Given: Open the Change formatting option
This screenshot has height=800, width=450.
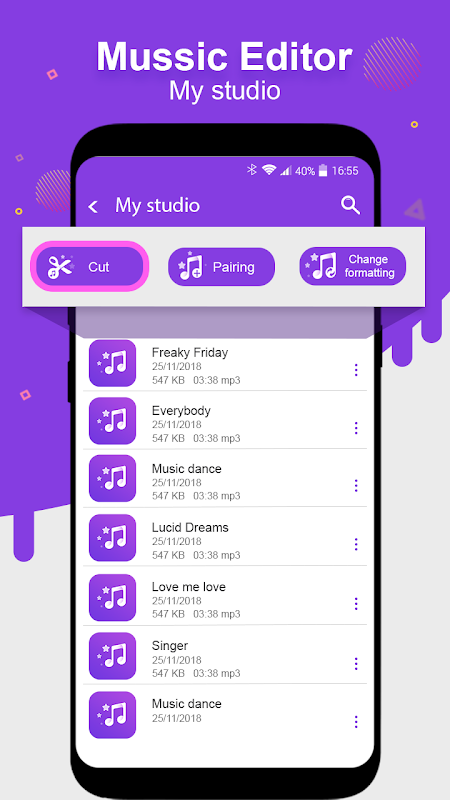Looking at the screenshot, I should pos(353,266).
